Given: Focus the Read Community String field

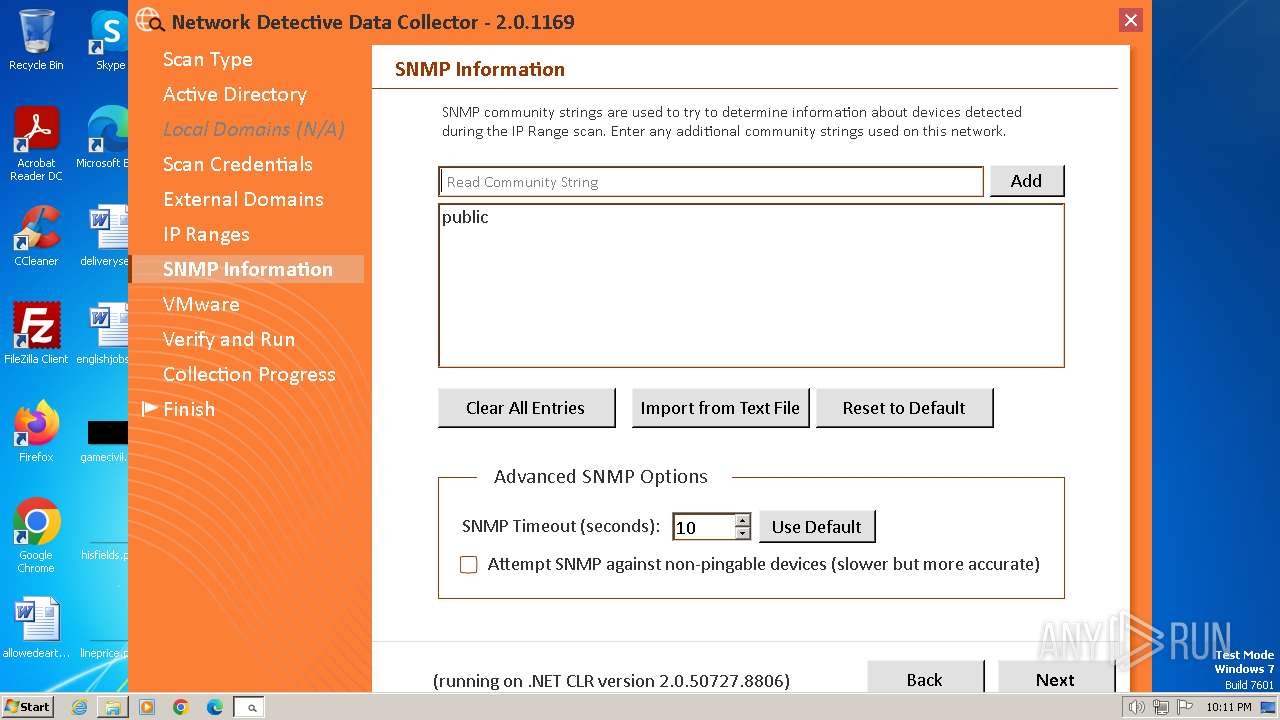Looking at the screenshot, I should (x=711, y=182).
